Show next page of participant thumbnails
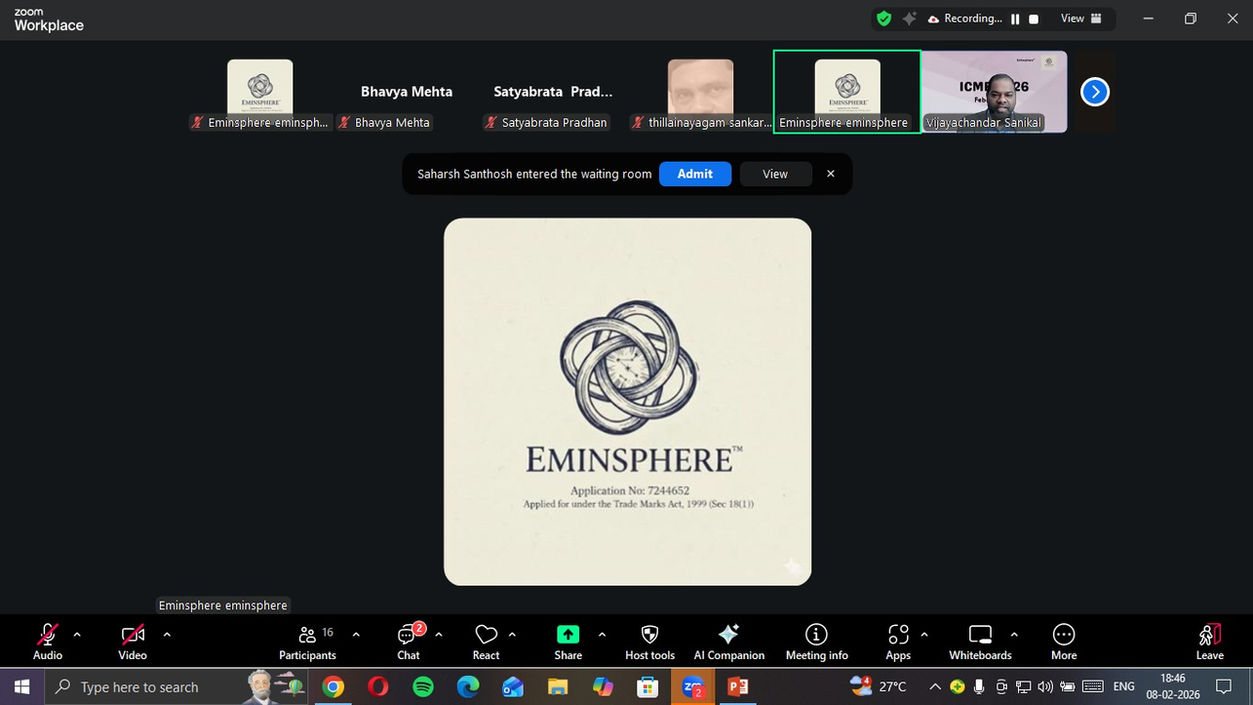1253x705 pixels. point(1095,92)
